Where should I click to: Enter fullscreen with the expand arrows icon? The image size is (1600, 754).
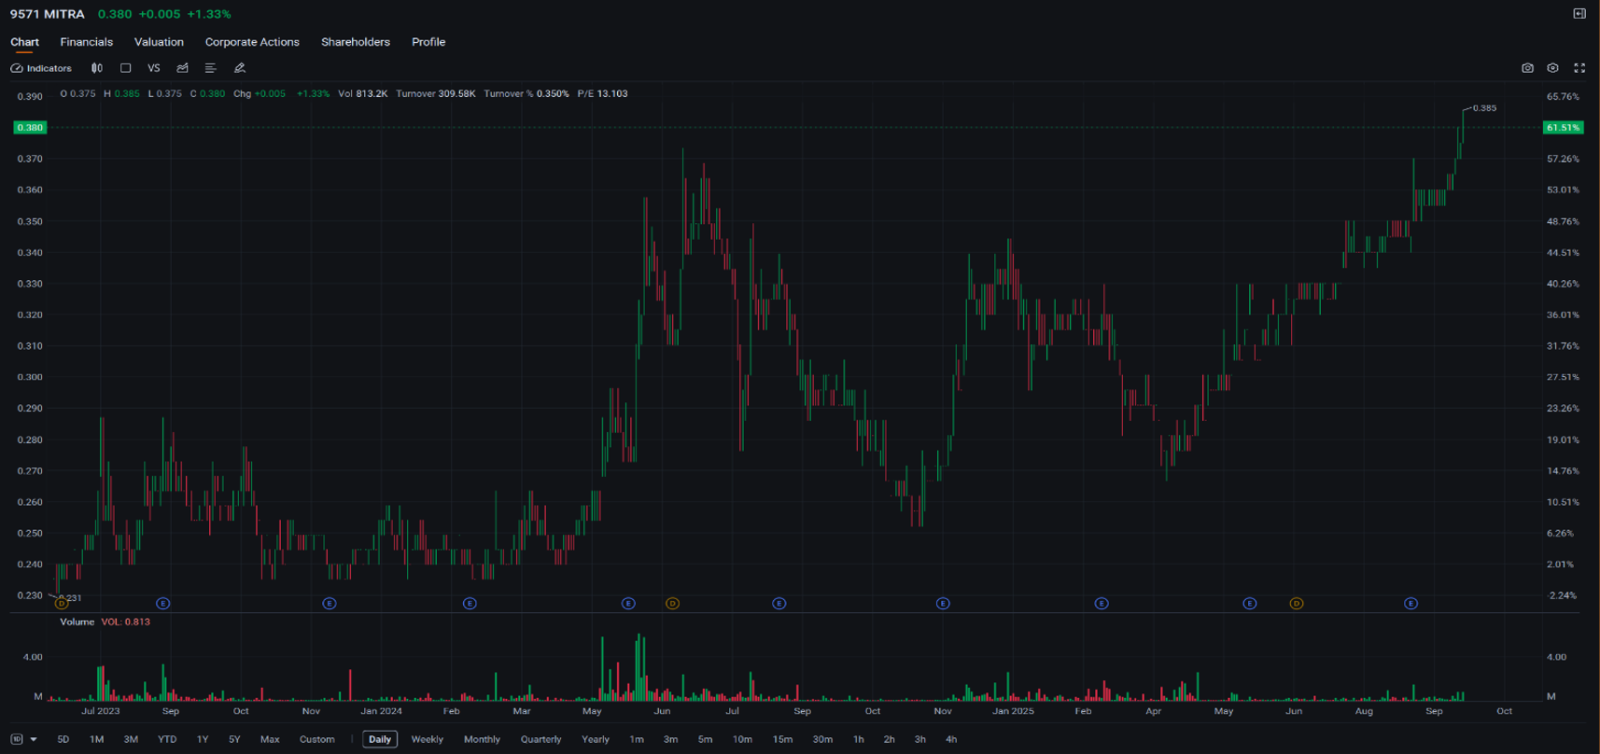pos(1579,68)
